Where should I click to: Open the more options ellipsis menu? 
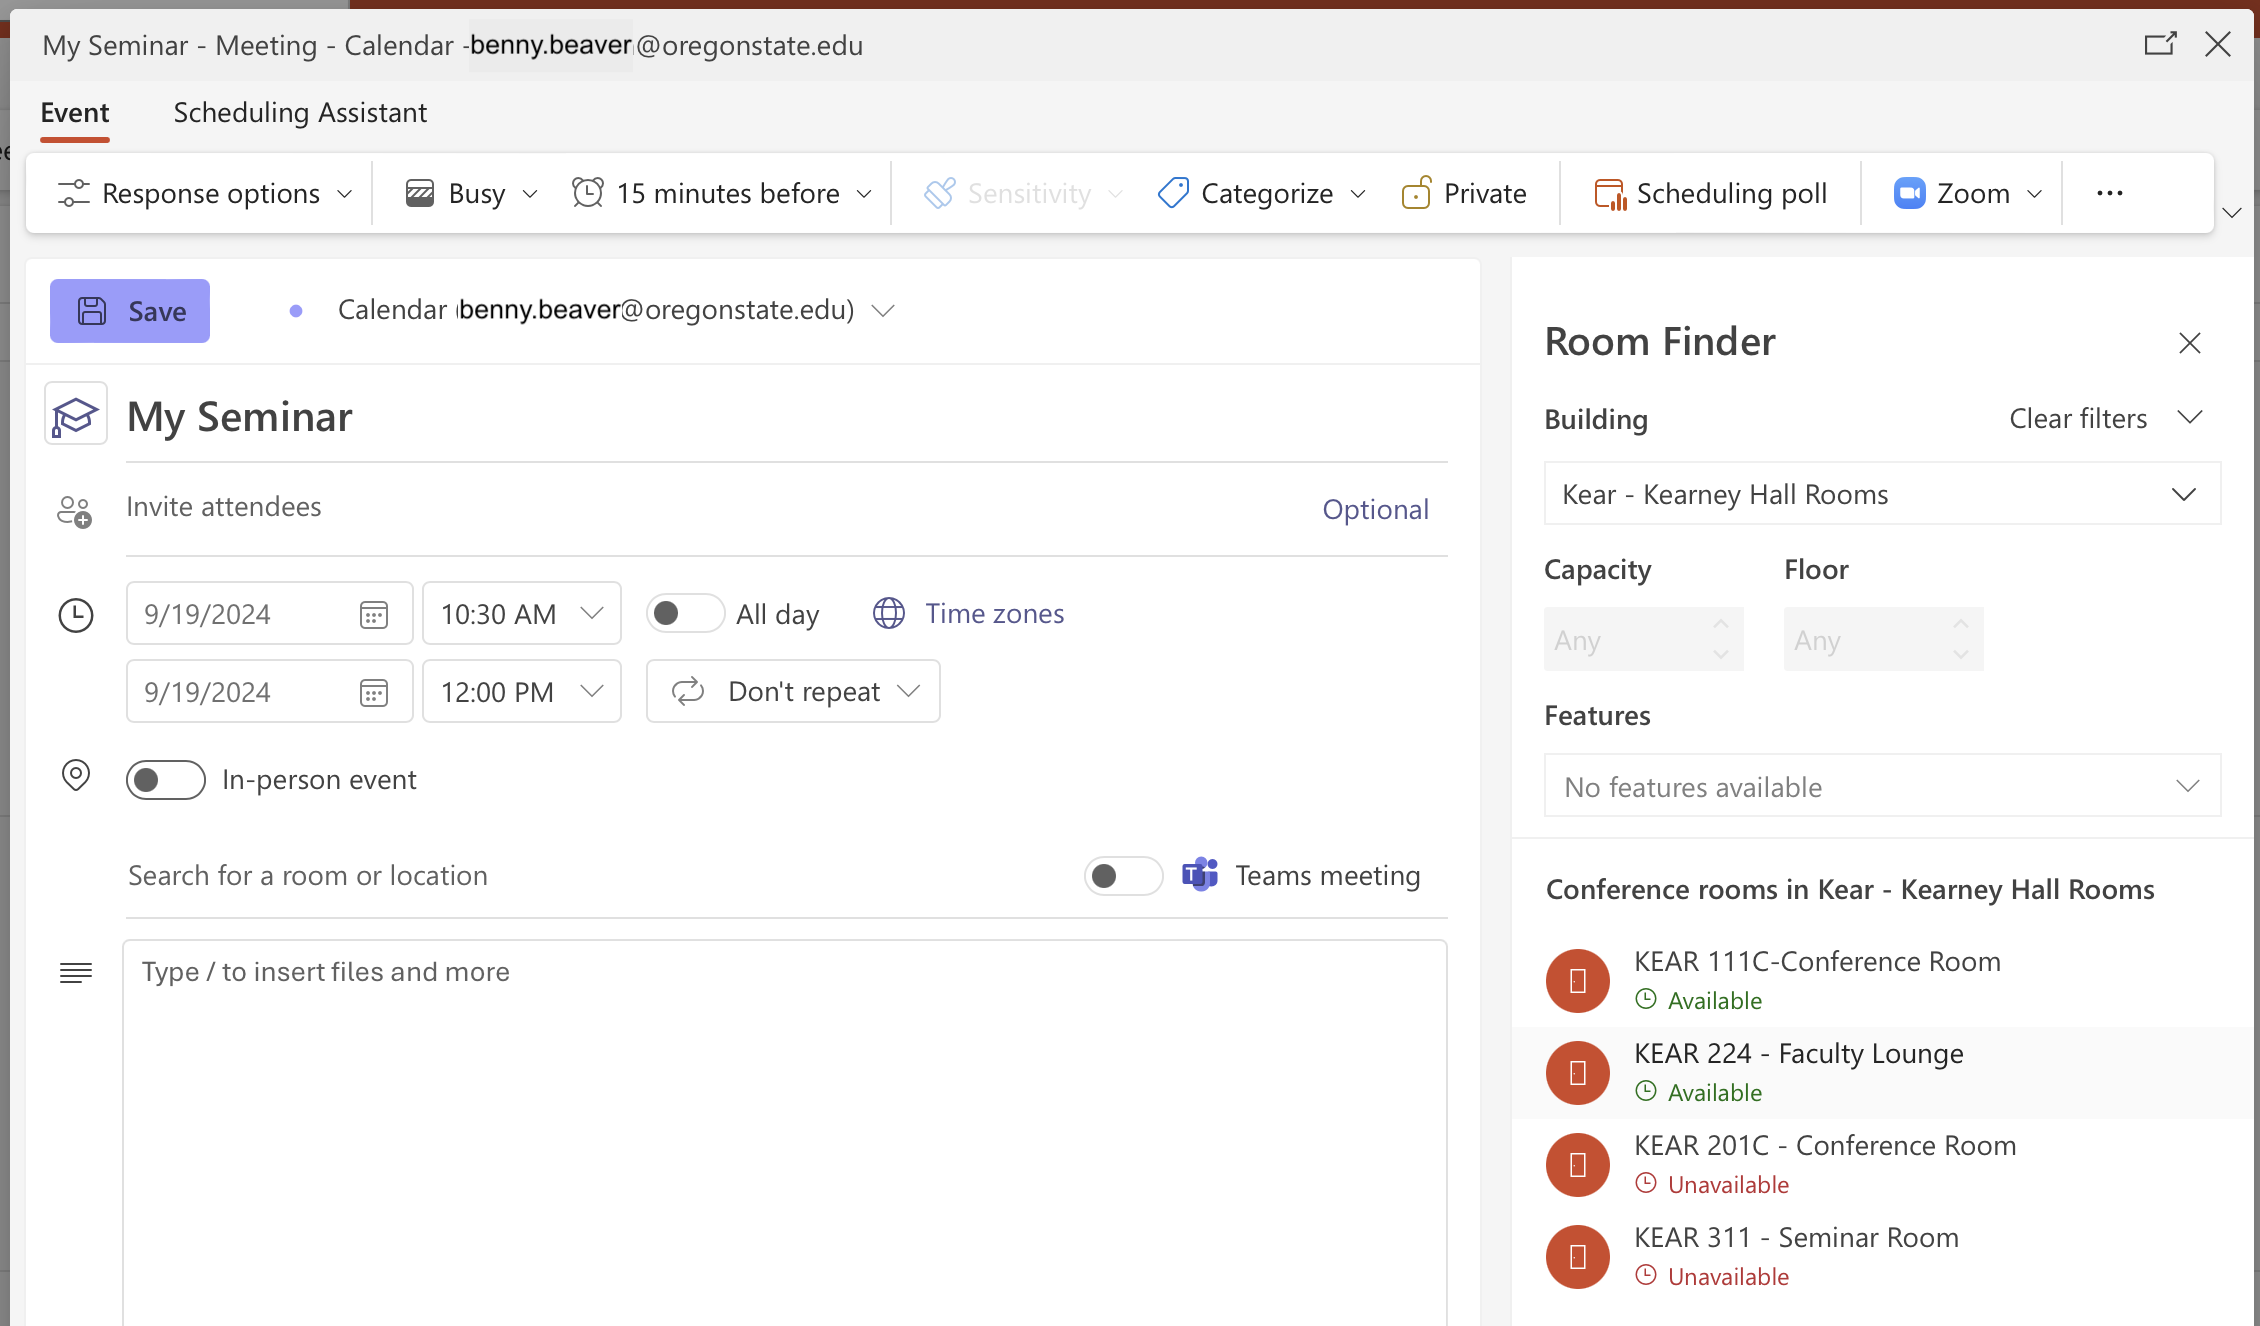pos(2110,193)
